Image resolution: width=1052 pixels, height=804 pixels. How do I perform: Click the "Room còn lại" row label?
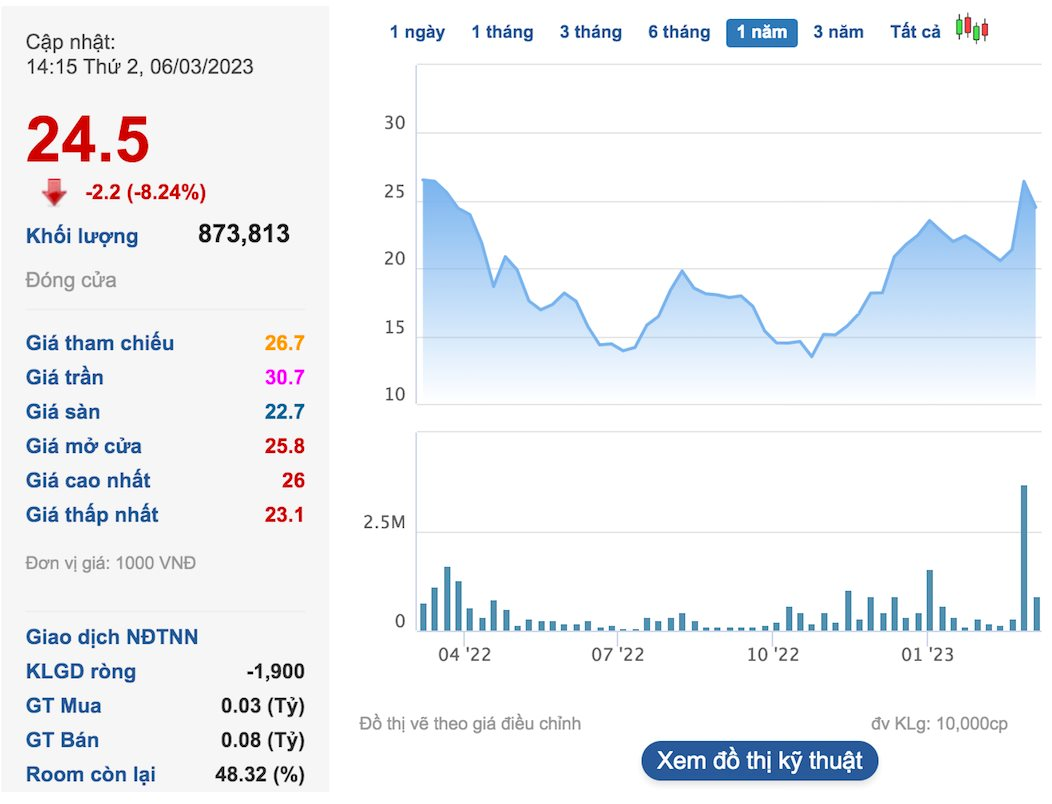[90, 775]
